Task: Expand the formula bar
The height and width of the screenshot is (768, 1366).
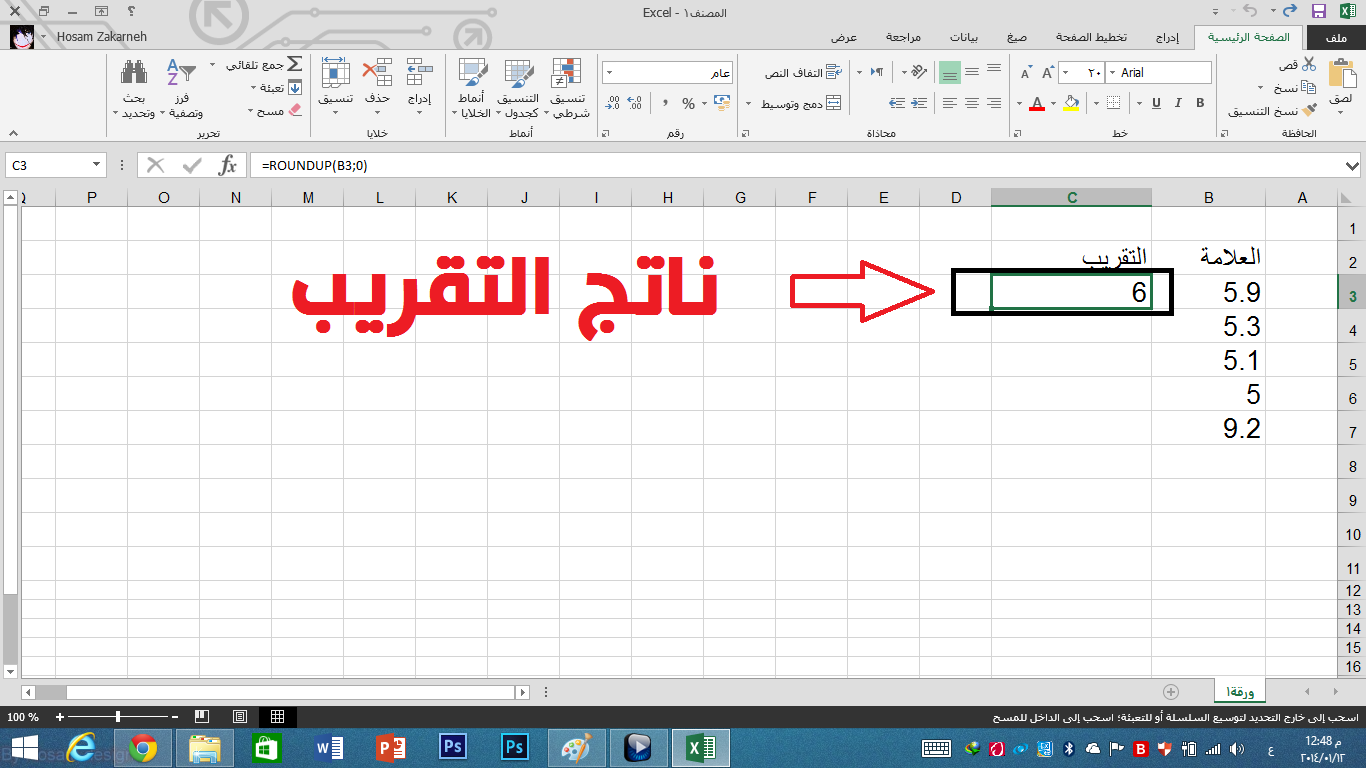Action: [x=1352, y=165]
